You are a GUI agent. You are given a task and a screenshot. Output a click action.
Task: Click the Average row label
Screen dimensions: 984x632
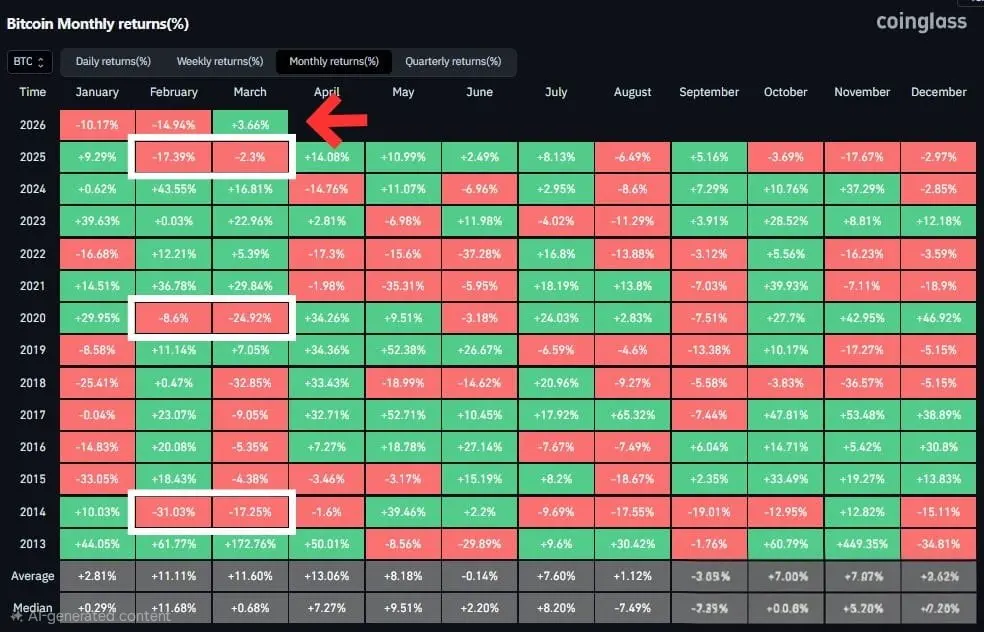[x=33, y=576]
